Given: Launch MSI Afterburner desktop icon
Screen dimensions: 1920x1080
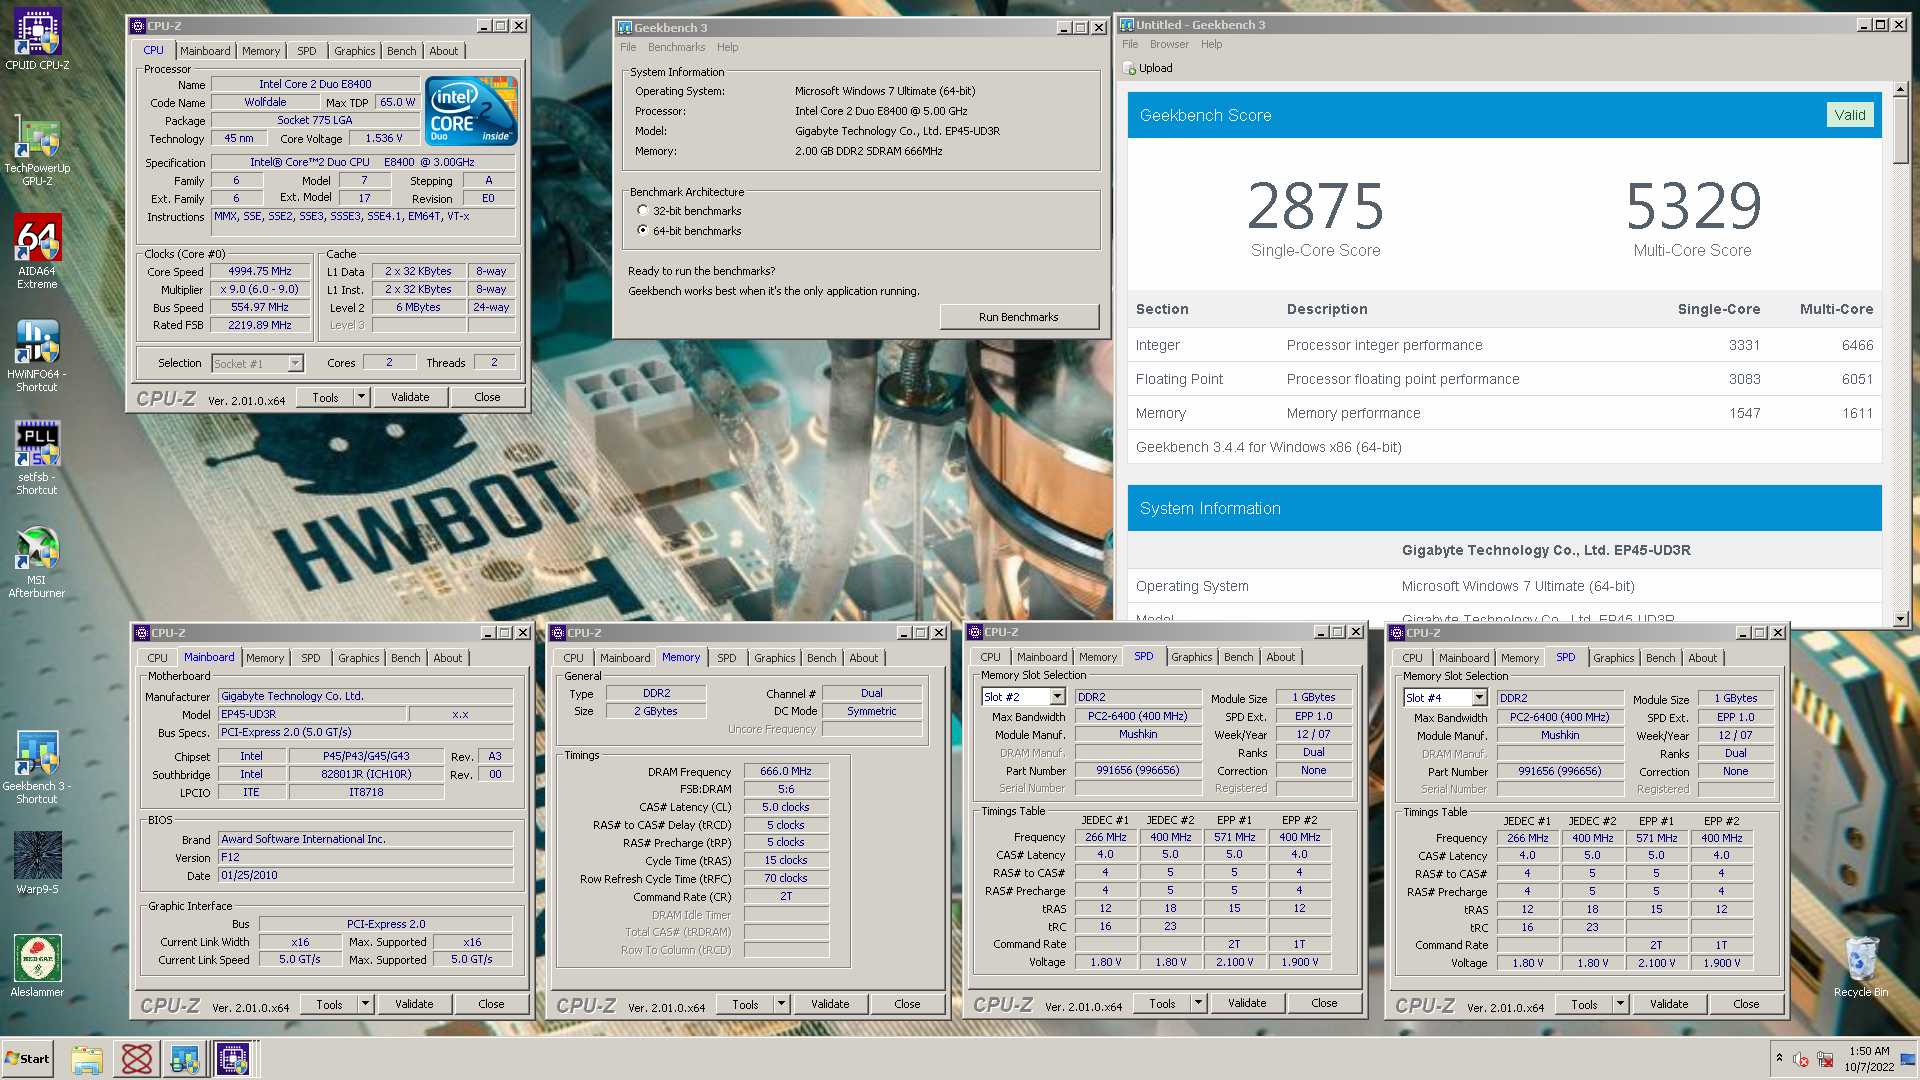Looking at the screenshot, I should [37, 562].
